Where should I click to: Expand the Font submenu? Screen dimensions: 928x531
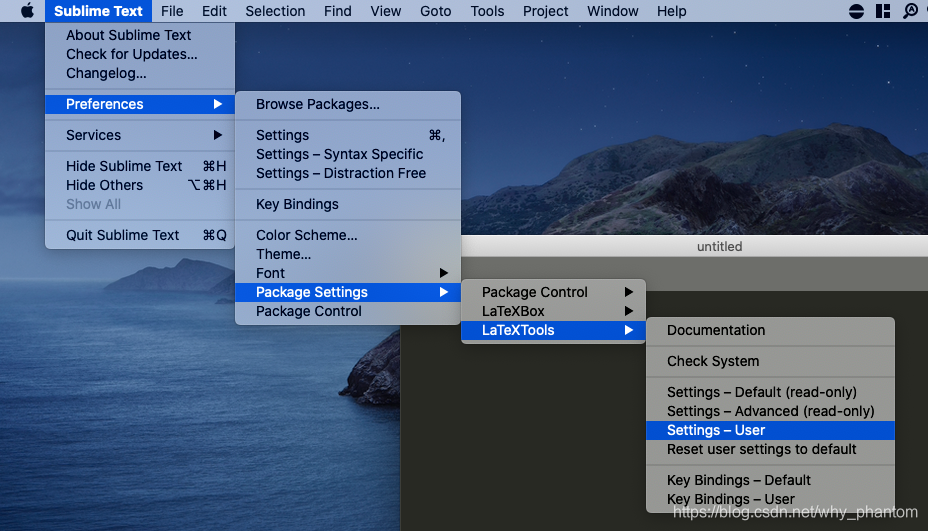click(348, 273)
